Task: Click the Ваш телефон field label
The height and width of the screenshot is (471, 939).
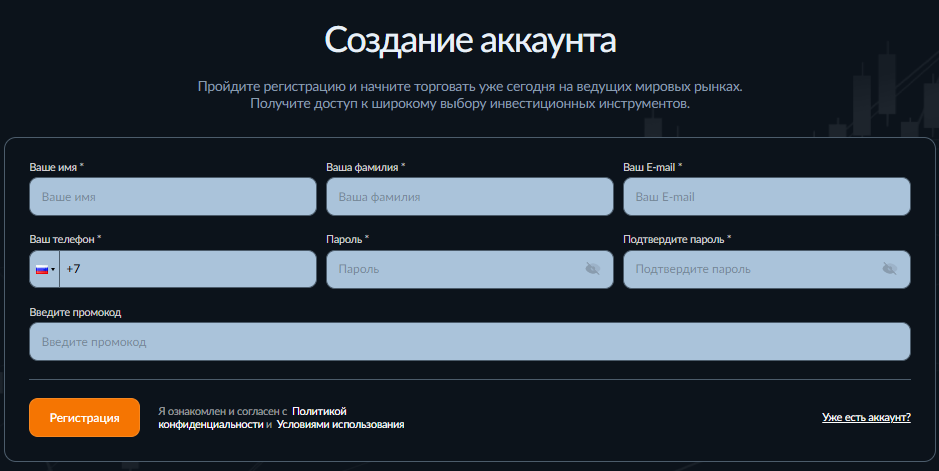Action: point(65,240)
